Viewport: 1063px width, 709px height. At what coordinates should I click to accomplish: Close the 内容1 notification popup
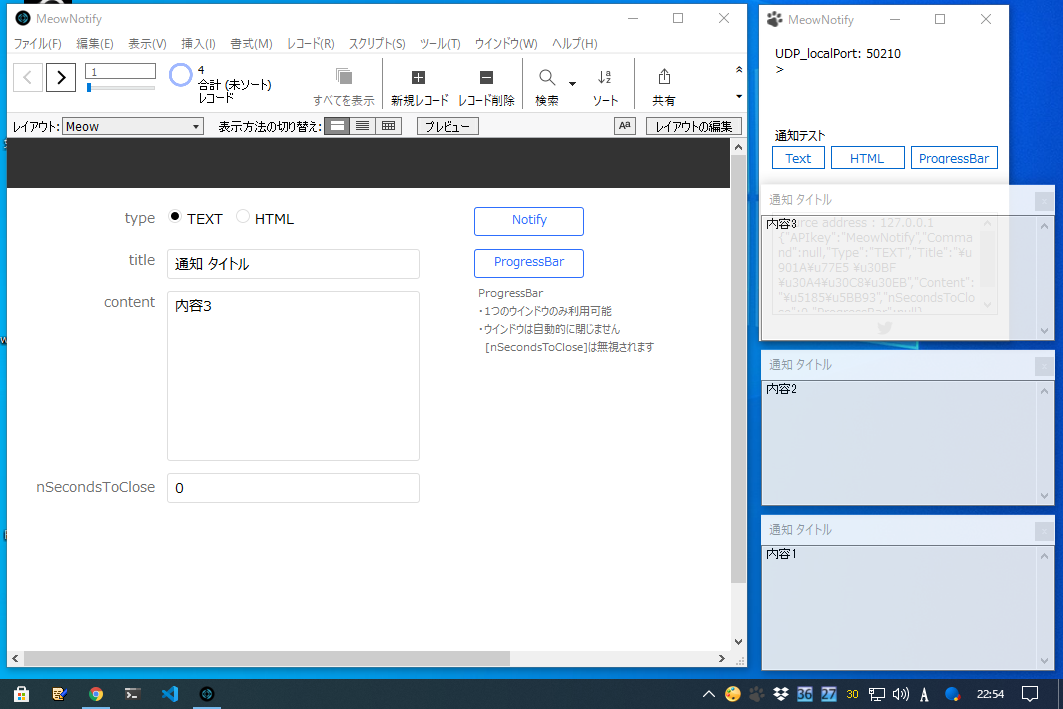click(1044, 531)
